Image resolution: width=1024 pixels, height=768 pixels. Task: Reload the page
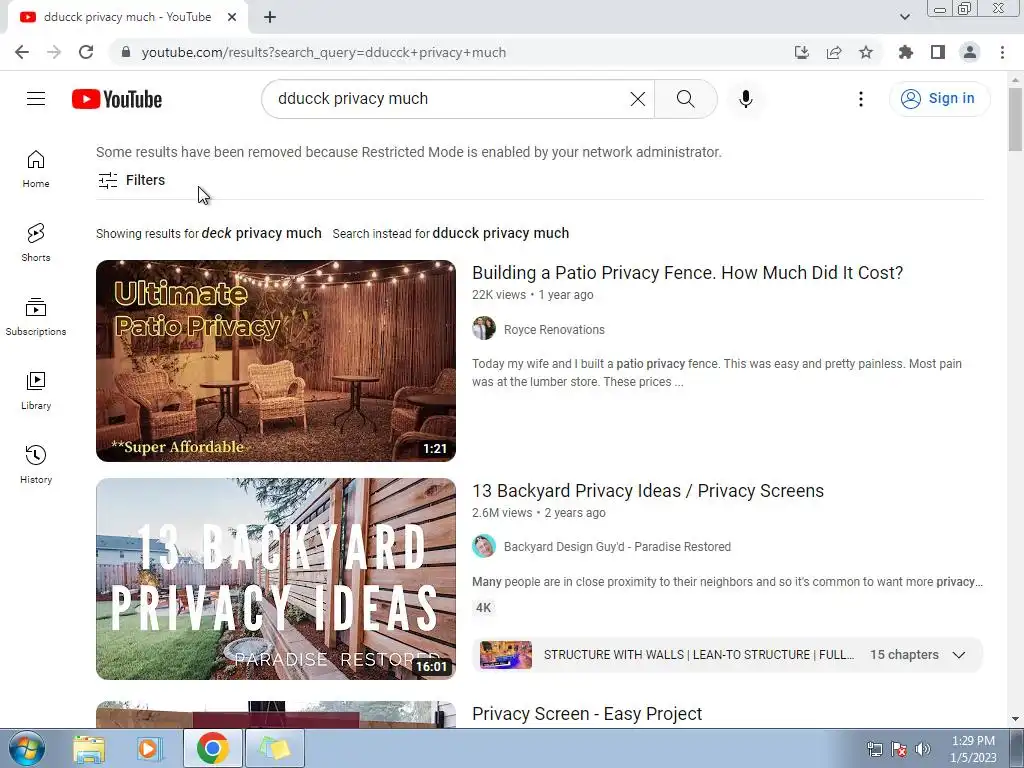[x=86, y=52]
